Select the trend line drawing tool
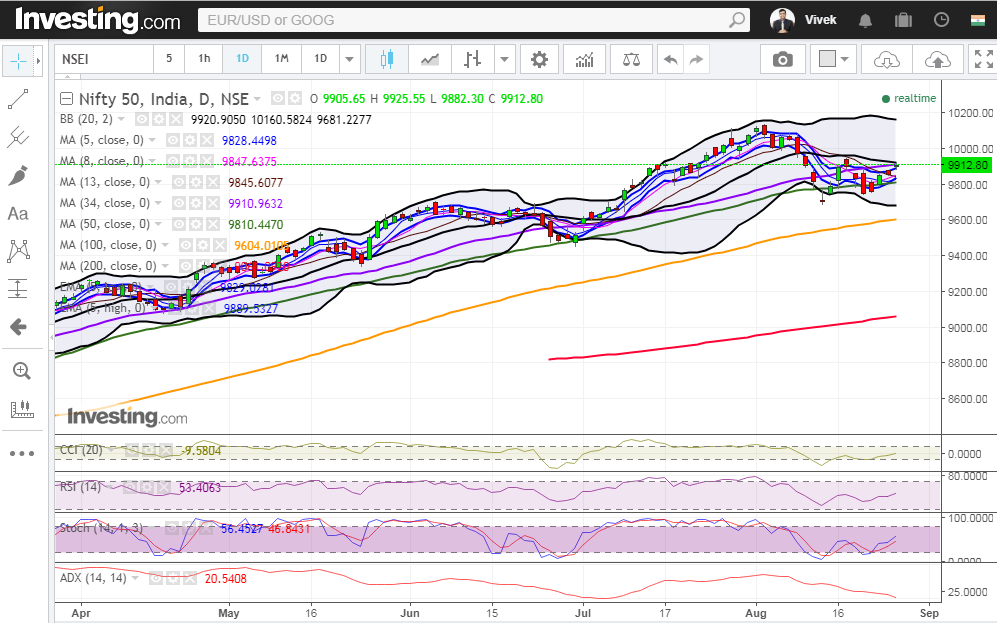This screenshot has height=623, width=997. click(x=18, y=99)
